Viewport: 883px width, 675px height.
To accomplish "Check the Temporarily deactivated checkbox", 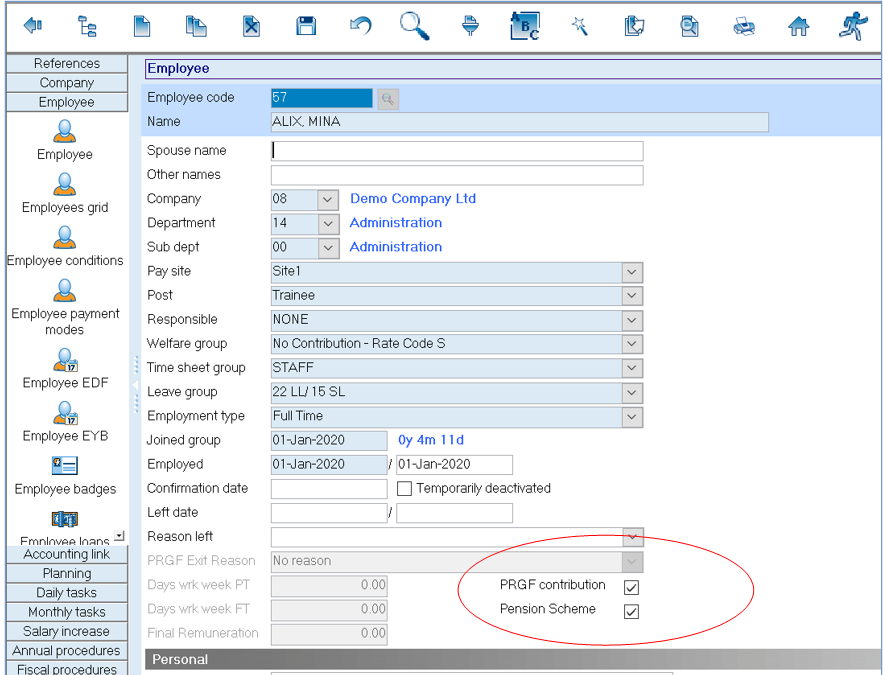I will (405, 489).
